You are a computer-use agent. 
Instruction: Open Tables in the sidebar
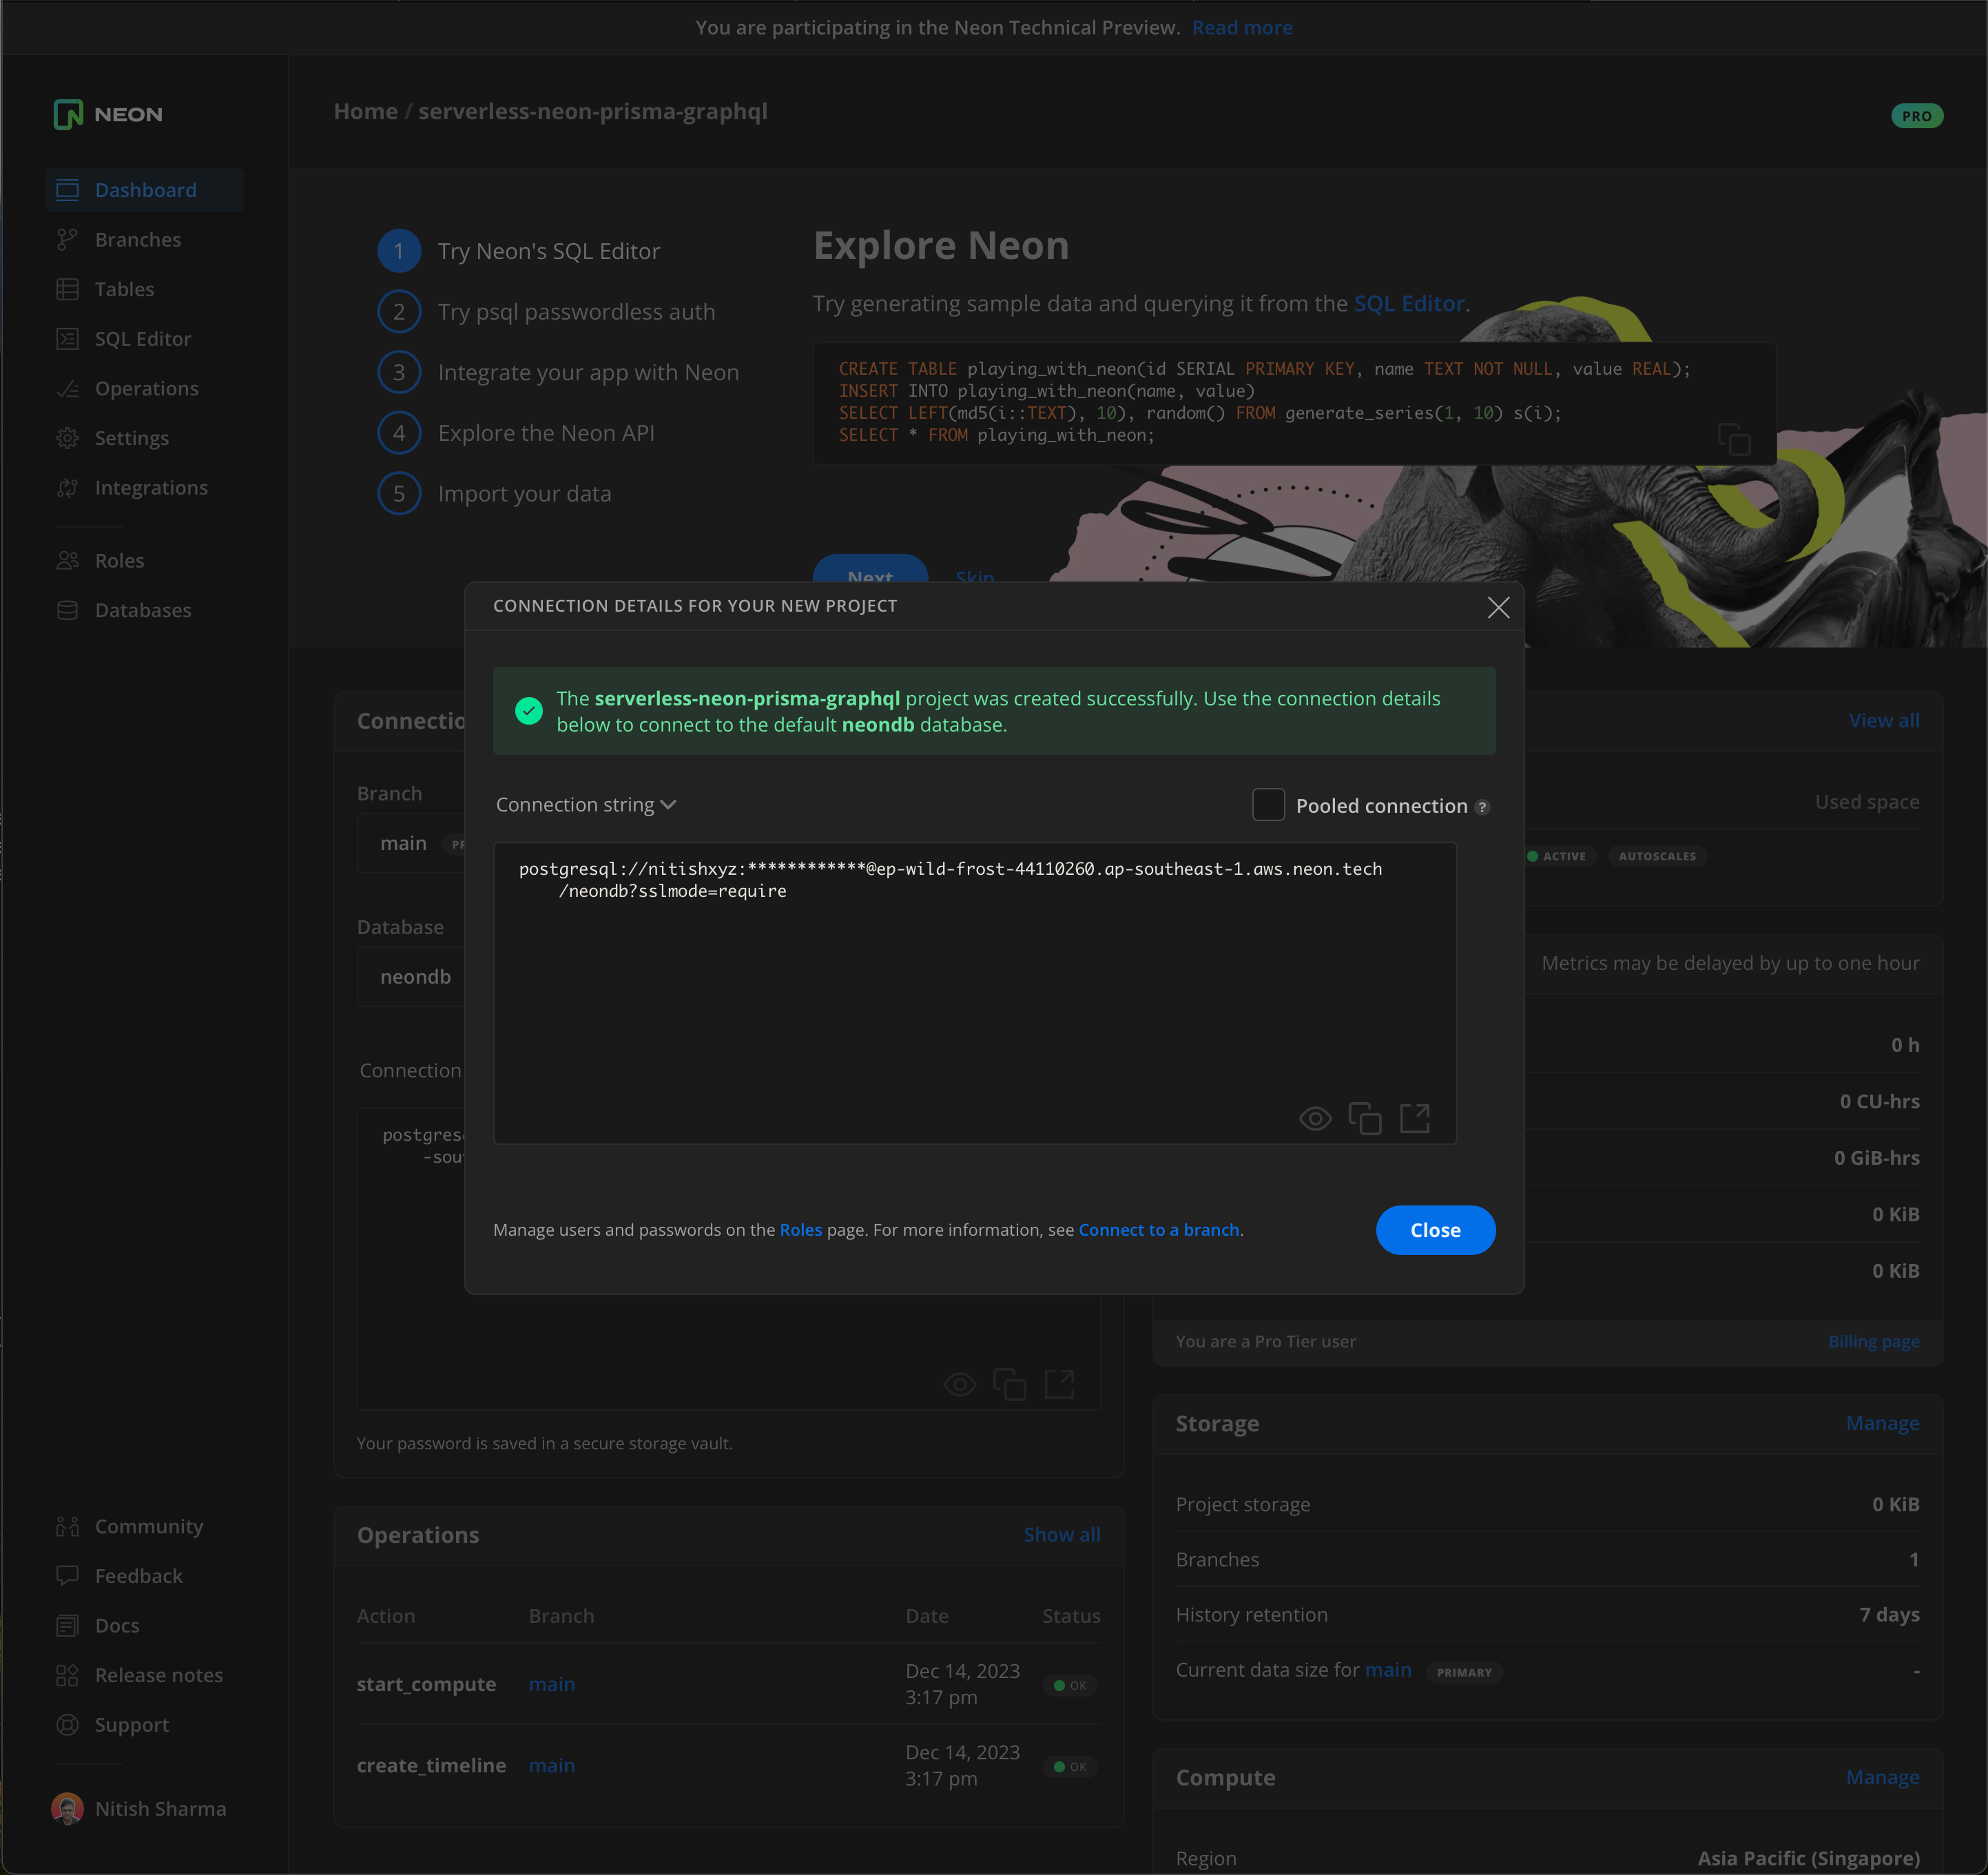(x=124, y=289)
